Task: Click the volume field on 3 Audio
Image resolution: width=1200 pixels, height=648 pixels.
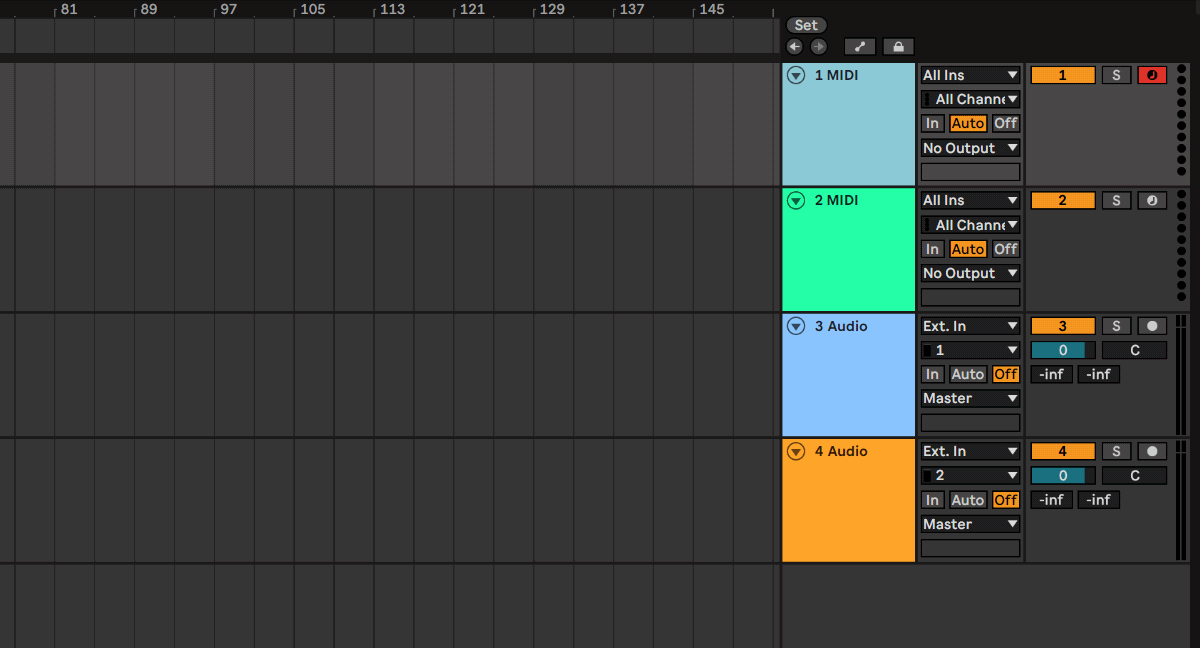Action: [1063, 350]
